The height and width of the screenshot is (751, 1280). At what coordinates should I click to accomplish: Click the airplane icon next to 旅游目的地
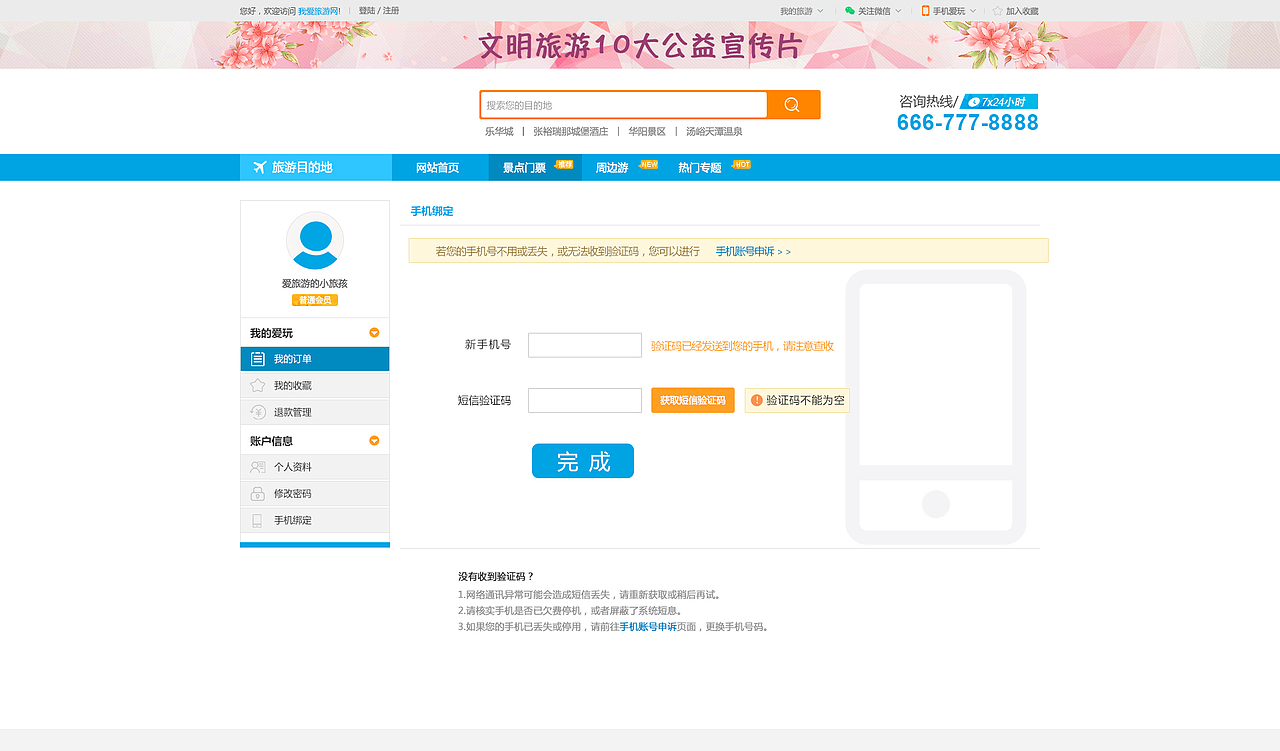tap(258, 167)
